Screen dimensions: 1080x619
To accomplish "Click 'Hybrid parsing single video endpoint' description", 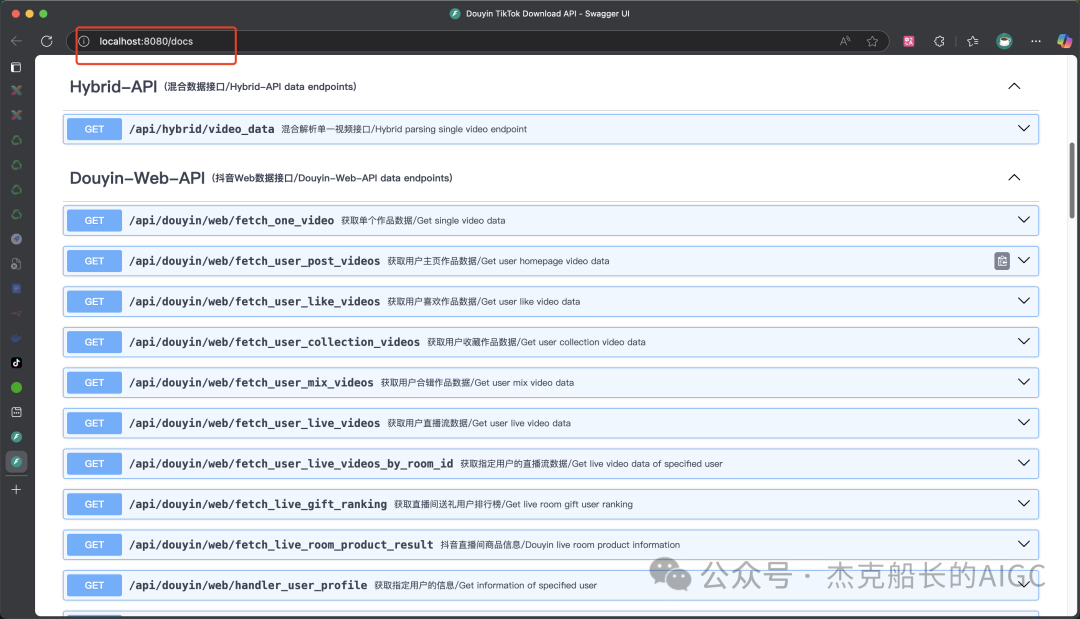I will coord(451,129).
